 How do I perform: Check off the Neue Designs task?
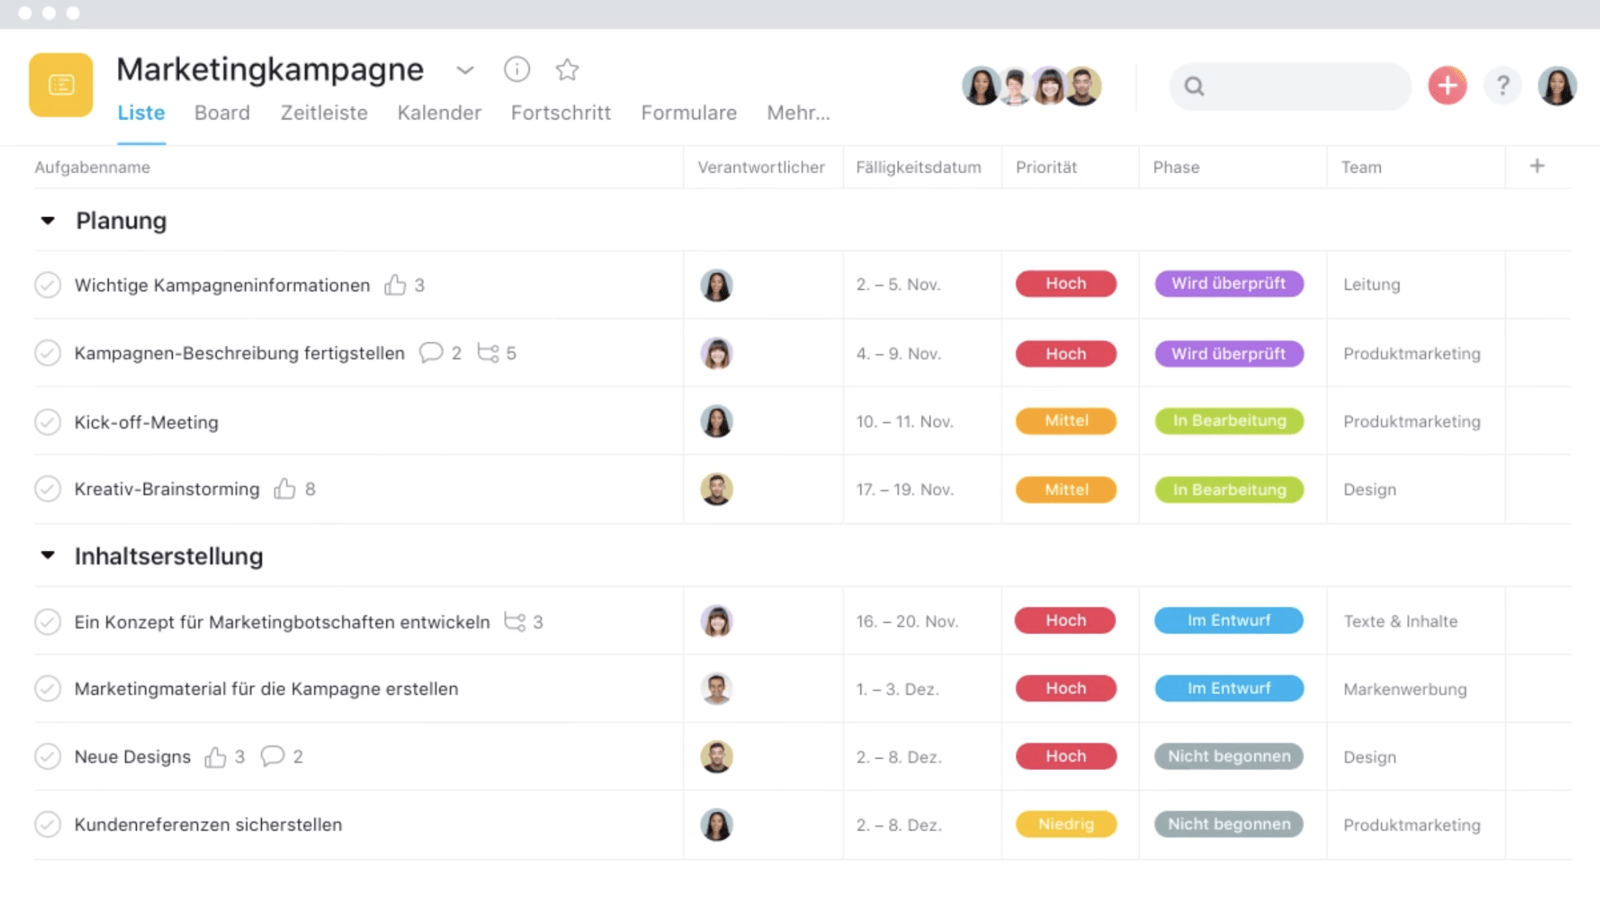coord(48,757)
